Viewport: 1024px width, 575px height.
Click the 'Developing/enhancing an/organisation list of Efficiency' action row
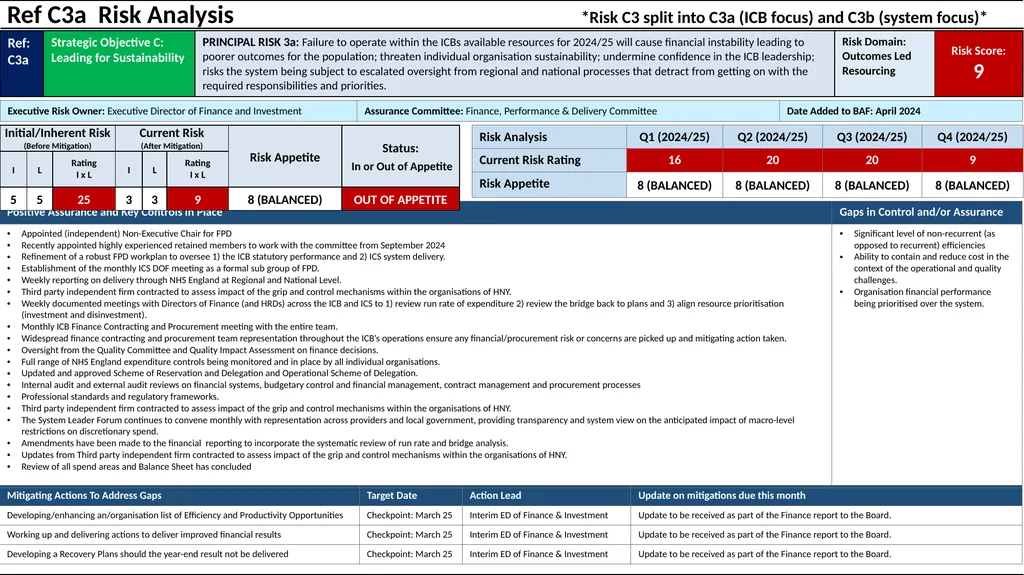pyautogui.click(x=512, y=515)
